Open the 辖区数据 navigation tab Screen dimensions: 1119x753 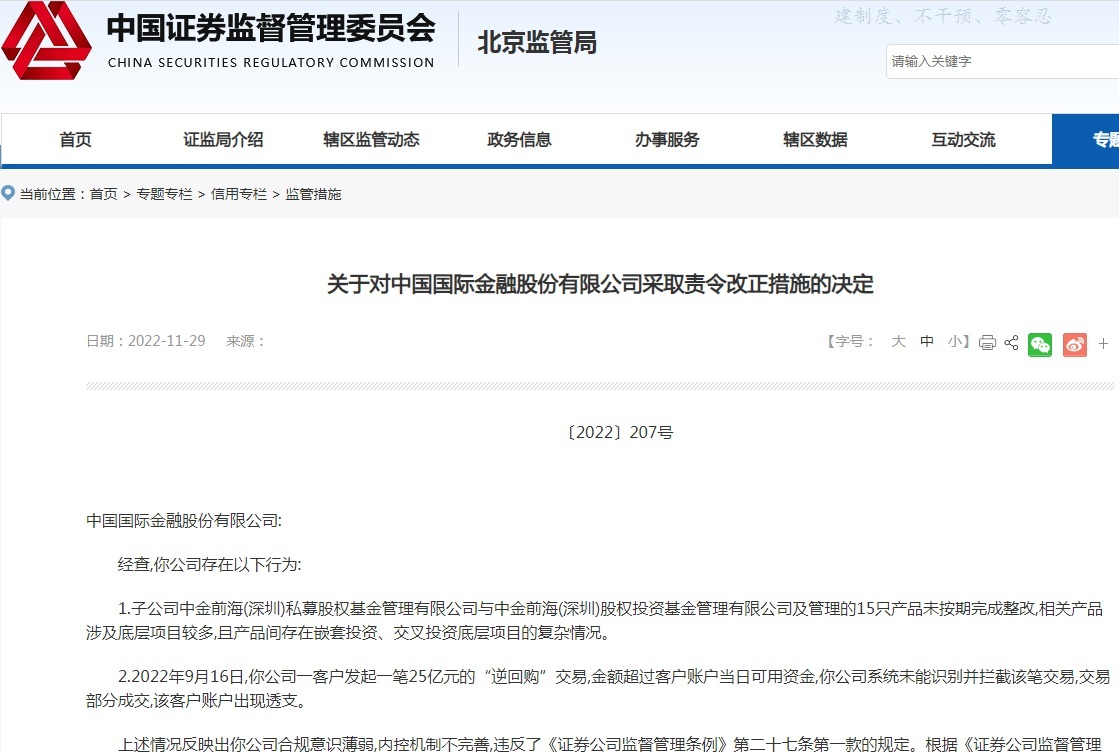(x=815, y=140)
